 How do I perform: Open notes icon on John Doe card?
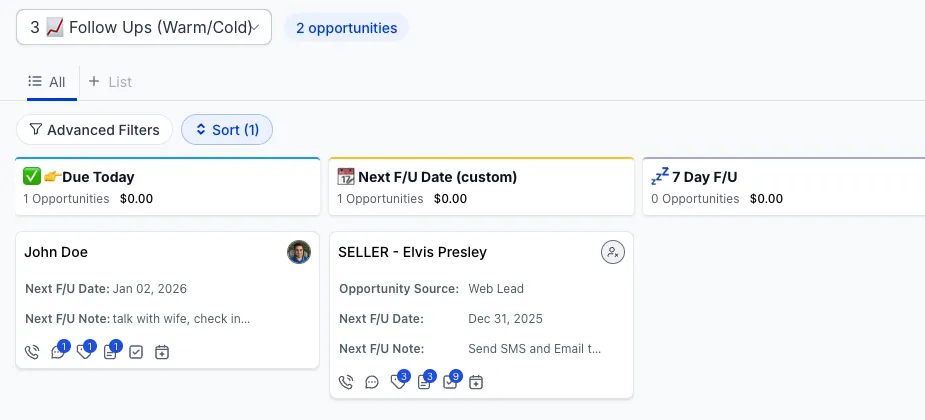tap(110, 352)
